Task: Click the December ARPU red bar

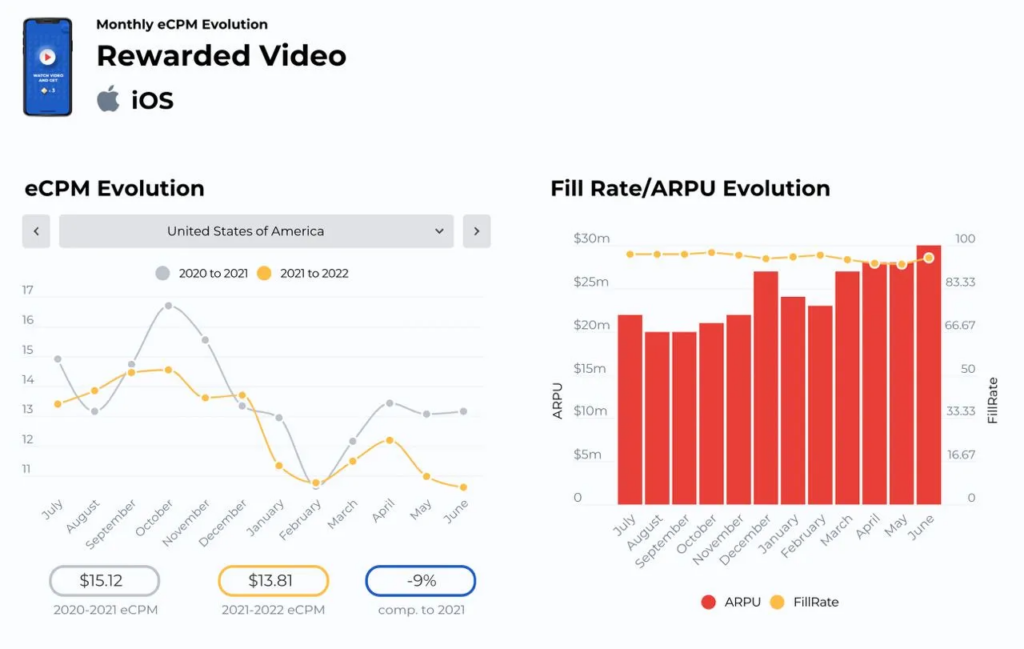Action: 766,388
